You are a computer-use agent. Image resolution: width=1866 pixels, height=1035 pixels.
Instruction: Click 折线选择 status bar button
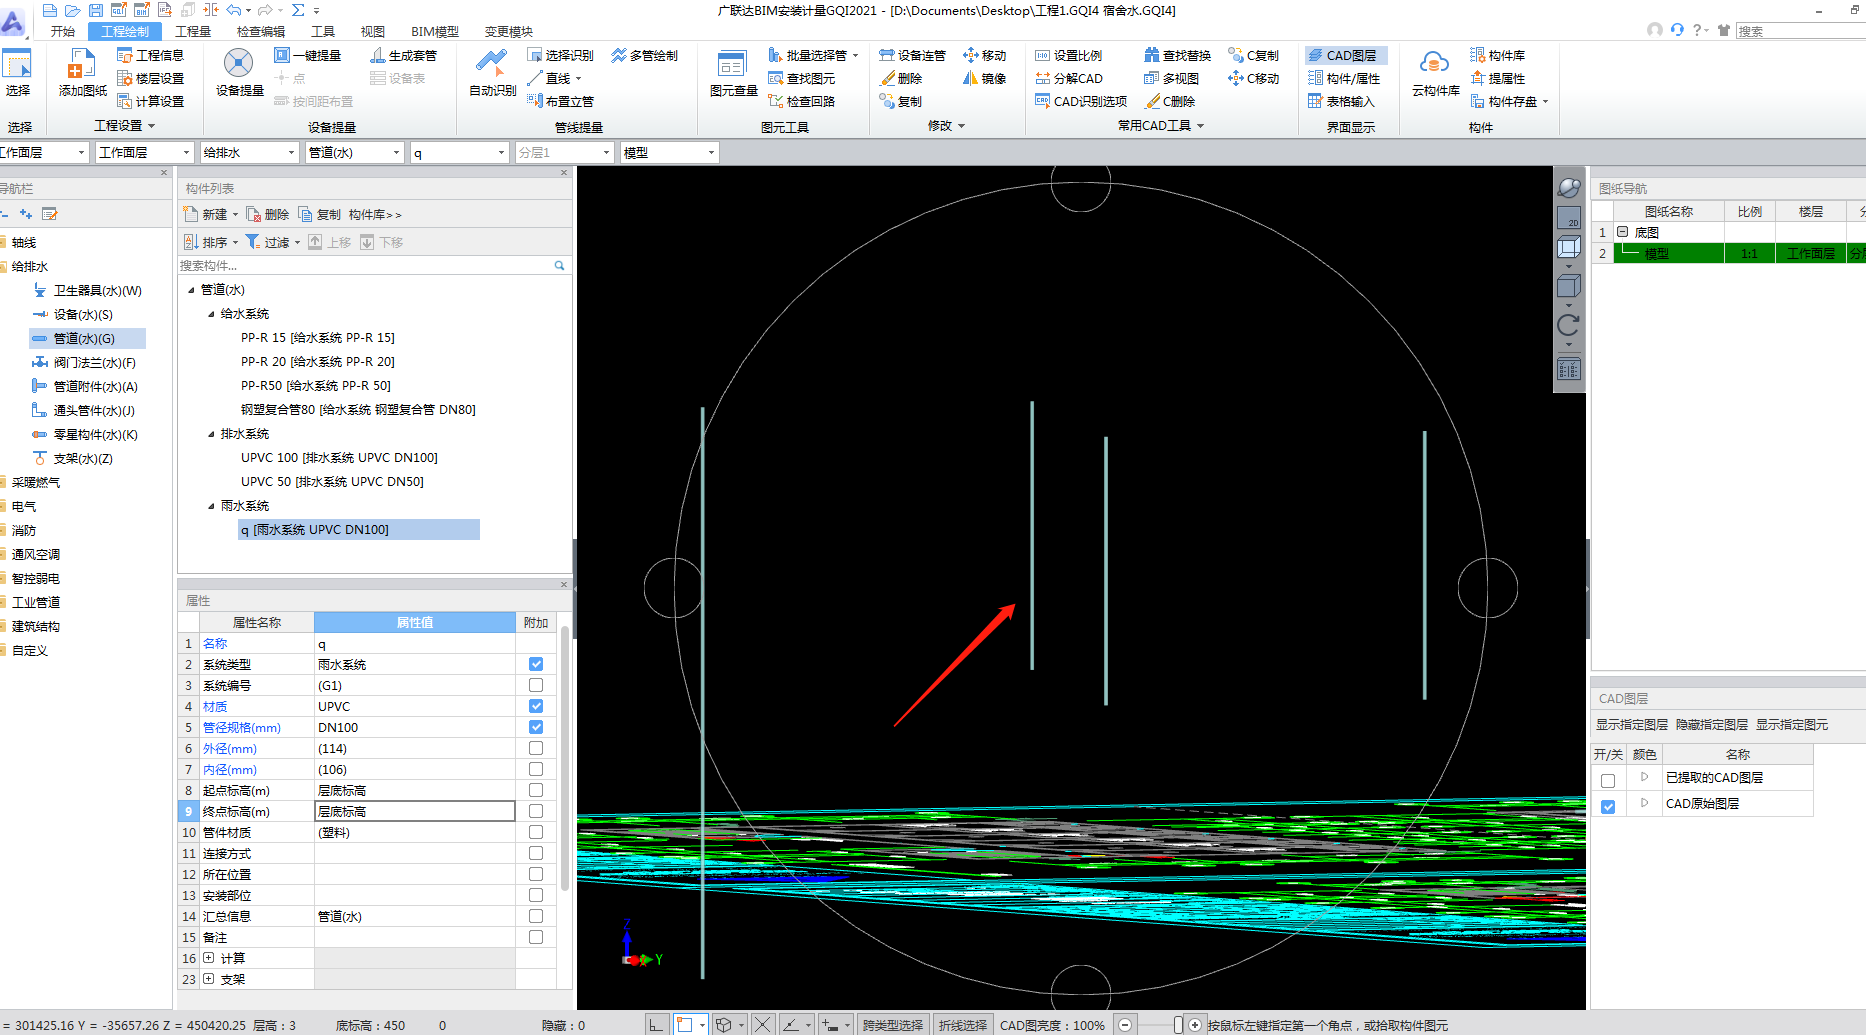(962, 1025)
